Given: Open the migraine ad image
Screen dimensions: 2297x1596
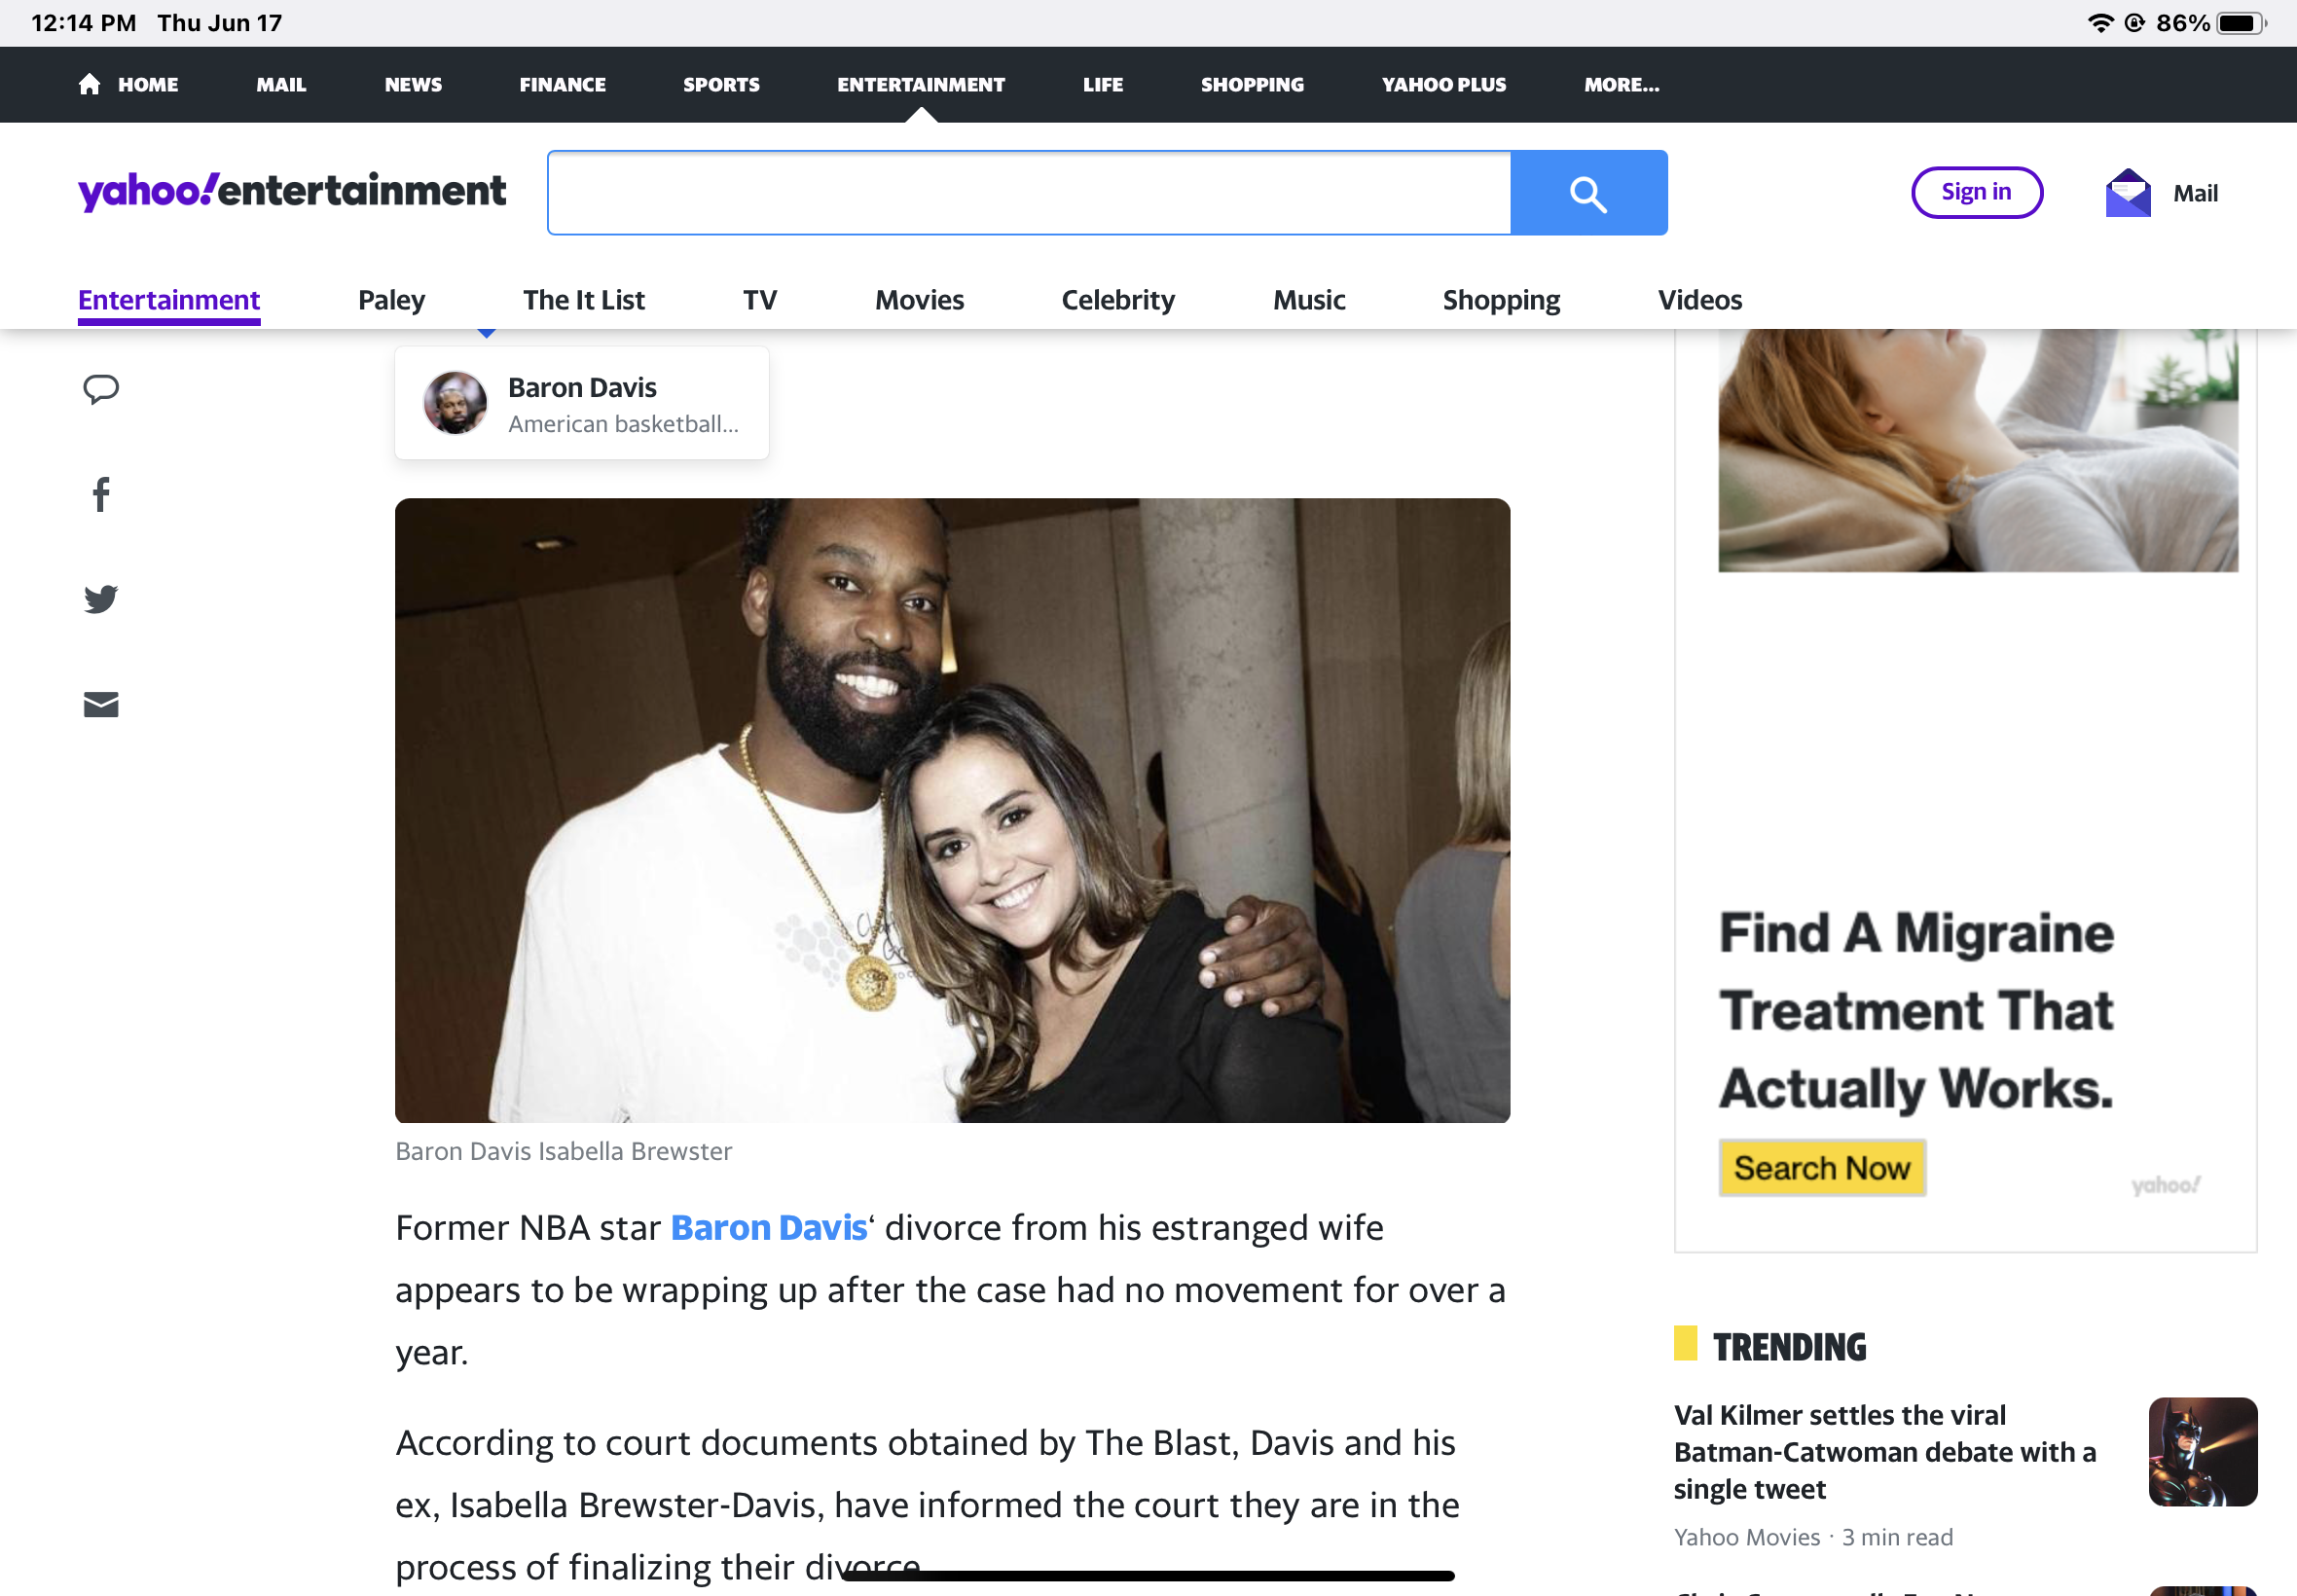Looking at the screenshot, I should point(1978,450).
